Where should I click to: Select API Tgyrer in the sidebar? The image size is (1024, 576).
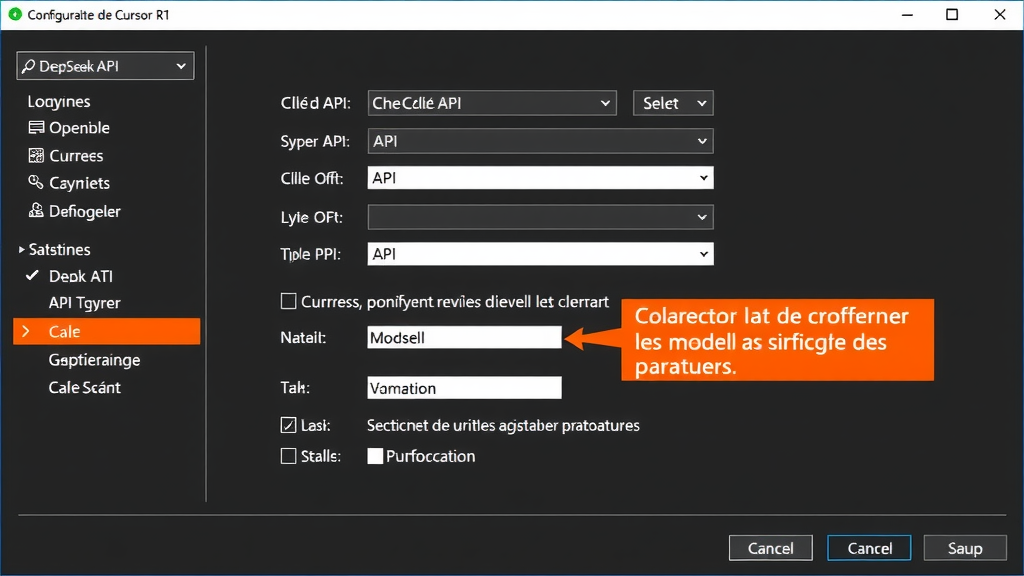[x=84, y=303]
